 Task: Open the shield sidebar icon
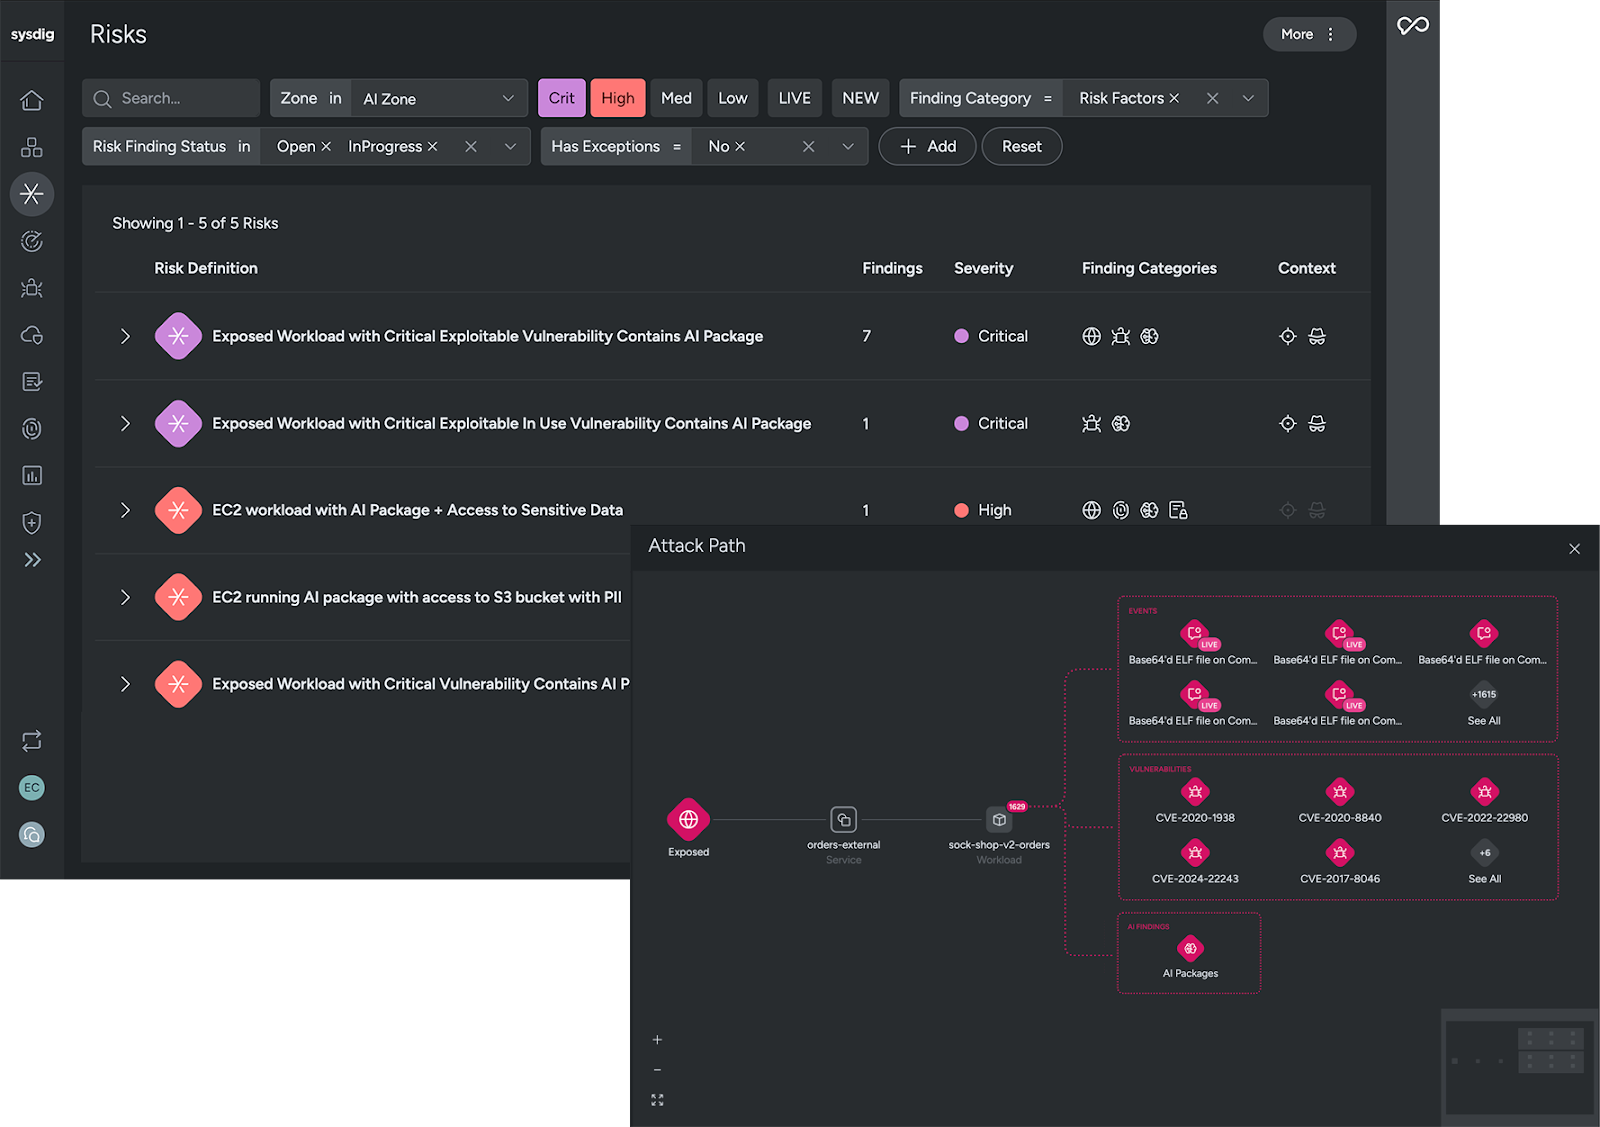coord(32,522)
